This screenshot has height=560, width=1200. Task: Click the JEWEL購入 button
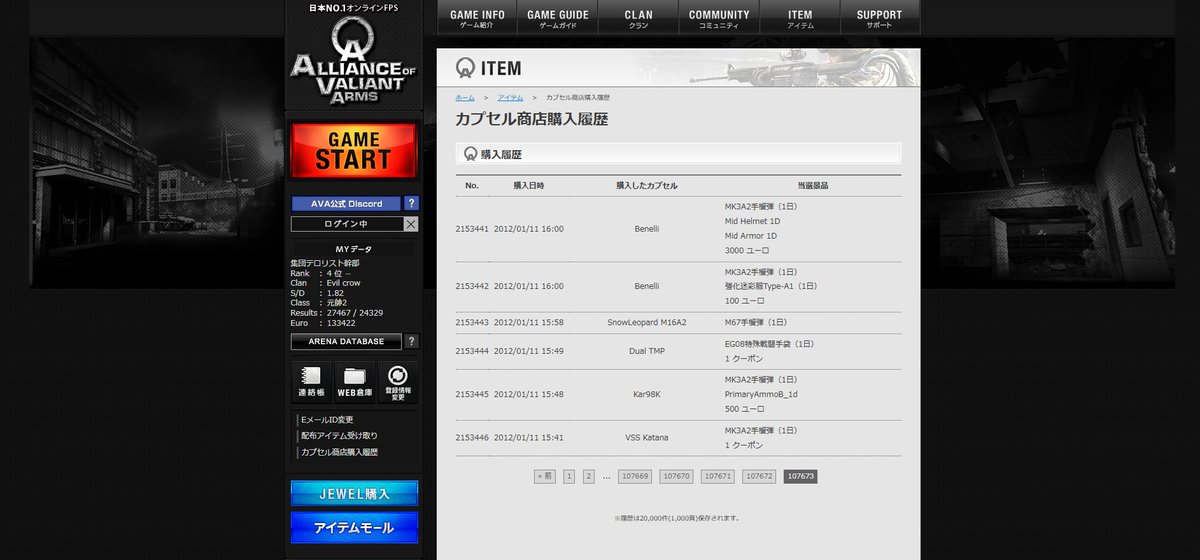[354, 493]
